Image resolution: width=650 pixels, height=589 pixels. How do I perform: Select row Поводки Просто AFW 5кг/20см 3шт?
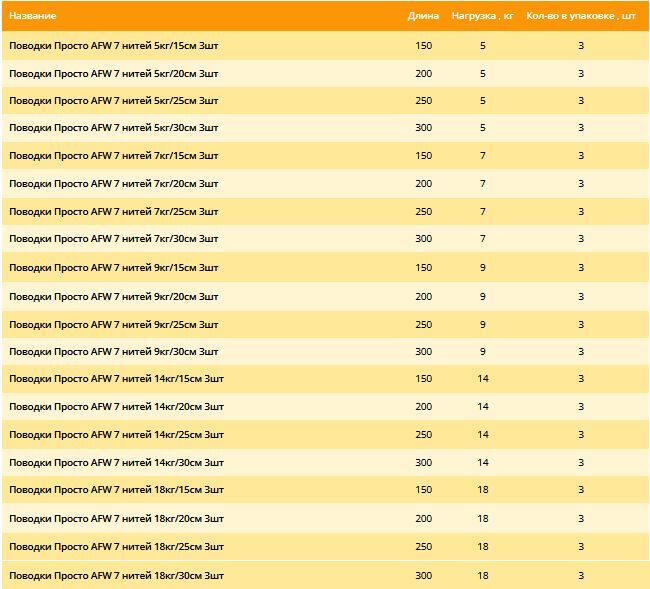tap(325, 73)
